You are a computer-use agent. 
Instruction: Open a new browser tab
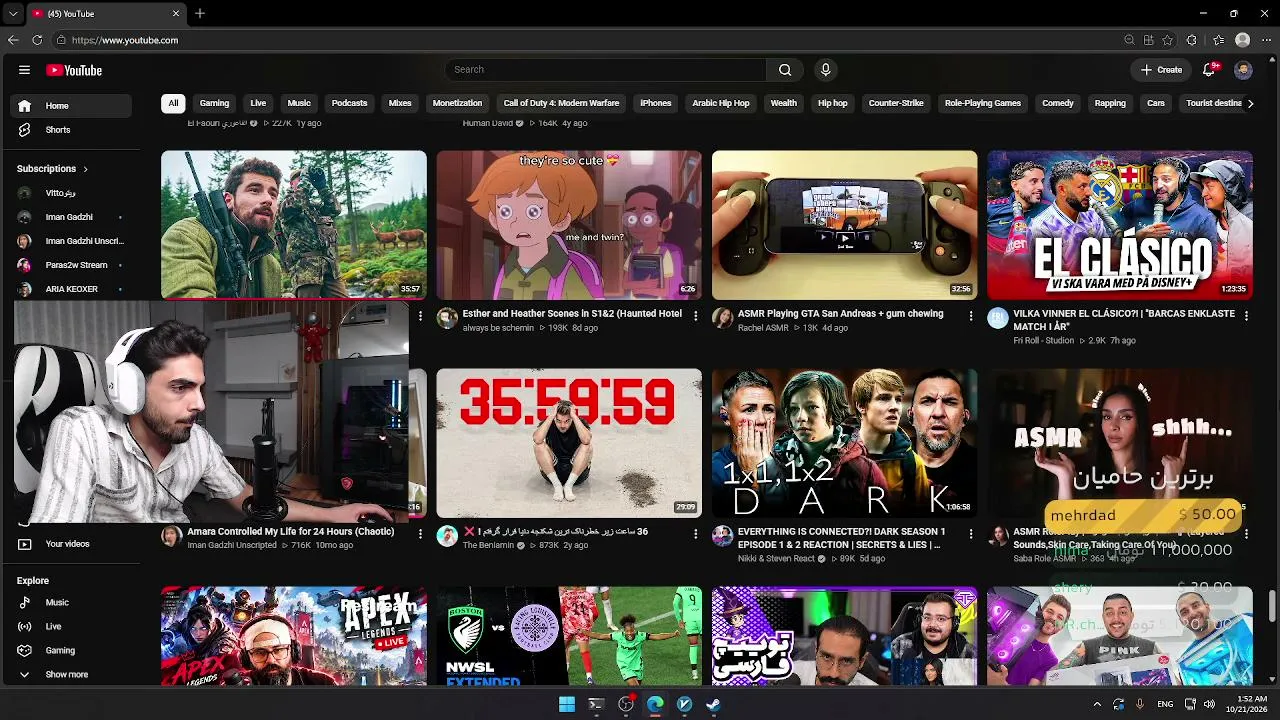[x=200, y=13]
